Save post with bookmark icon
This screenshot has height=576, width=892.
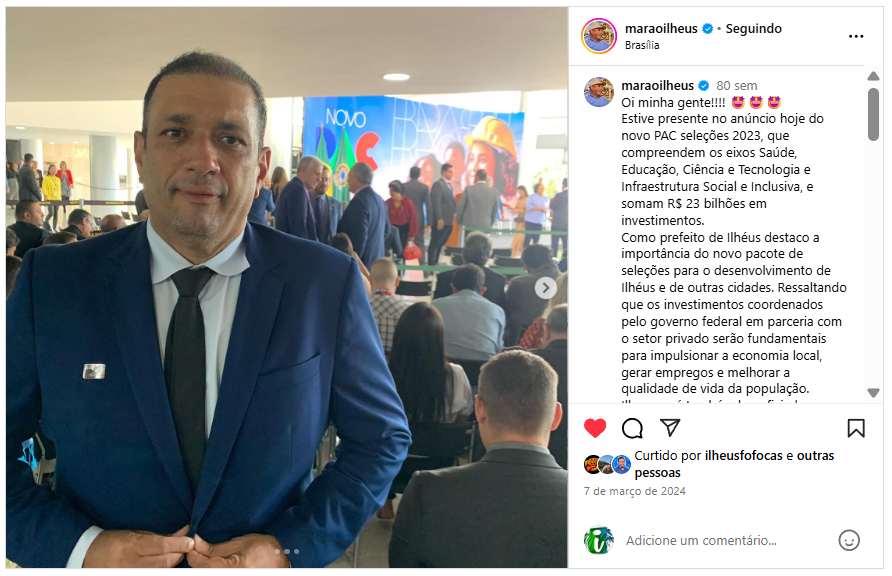pos(856,428)
